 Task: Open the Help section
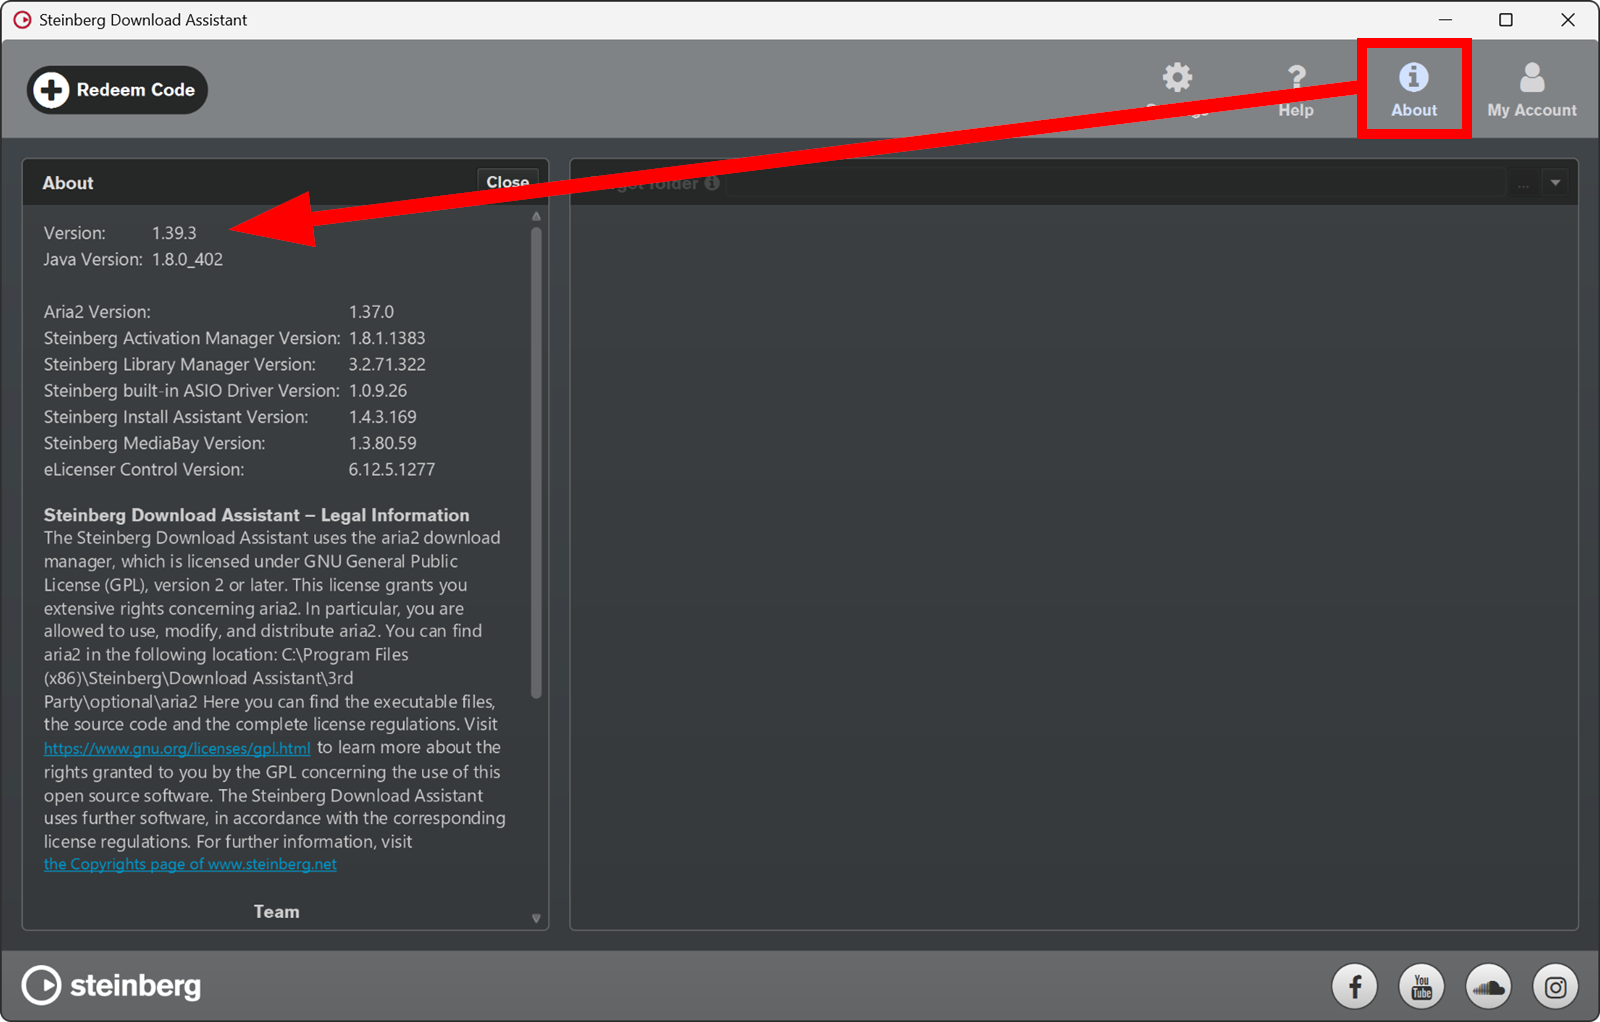tap(1296, 91)
